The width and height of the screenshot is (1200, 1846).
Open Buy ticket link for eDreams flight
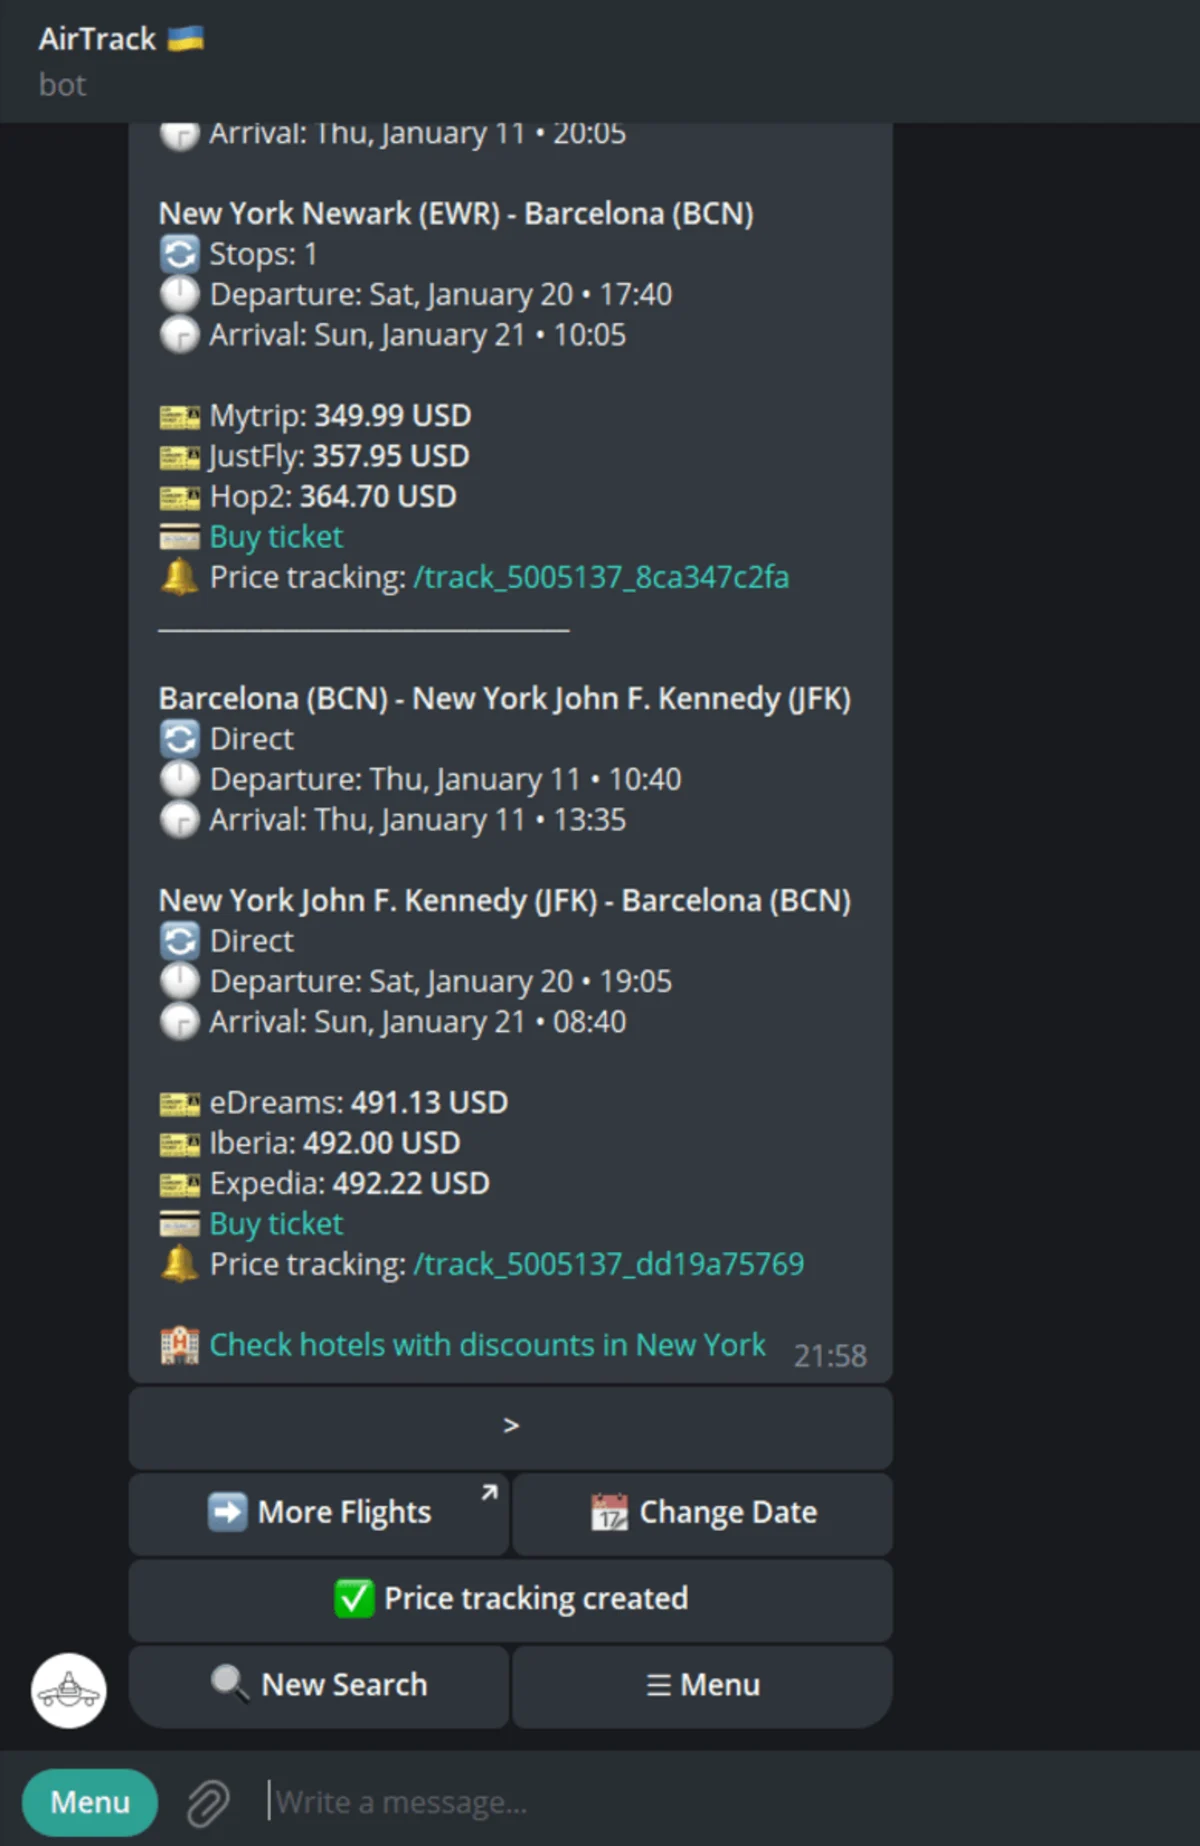pyautogui.click(x=276, y=1224)
